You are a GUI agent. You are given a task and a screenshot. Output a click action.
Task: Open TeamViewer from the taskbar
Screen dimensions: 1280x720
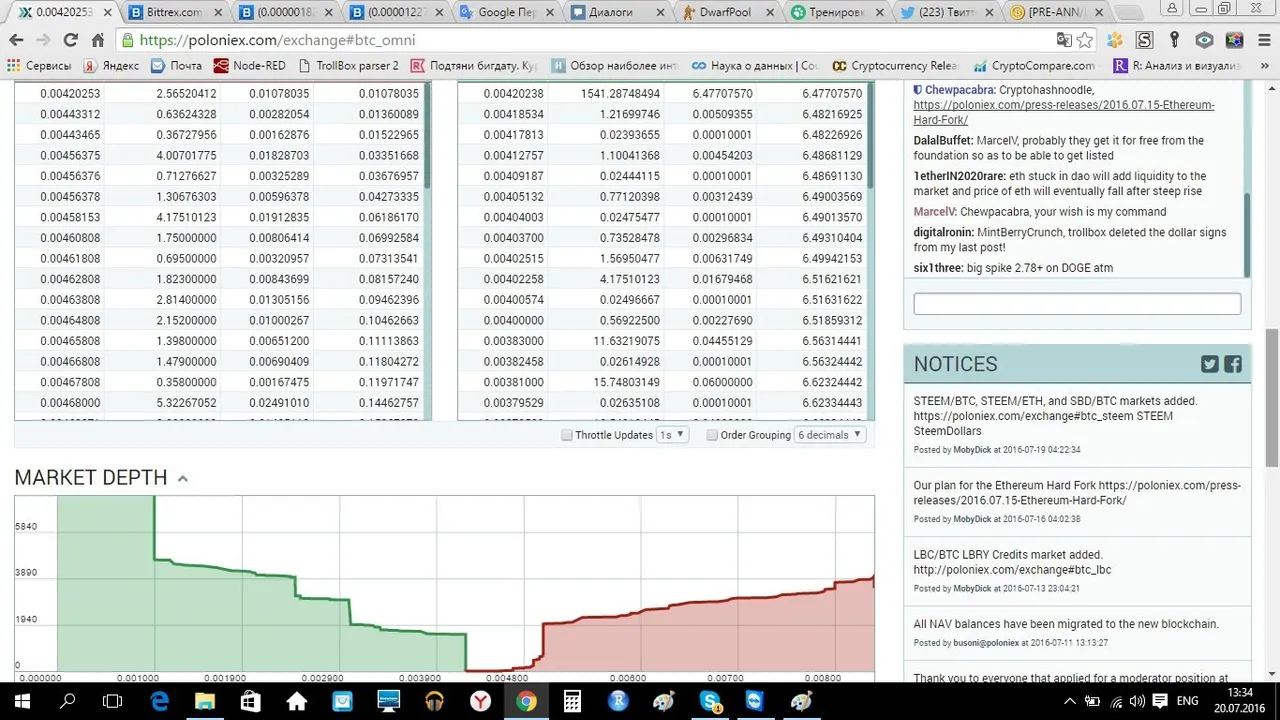pyautogui.click(x=755, y=701)
